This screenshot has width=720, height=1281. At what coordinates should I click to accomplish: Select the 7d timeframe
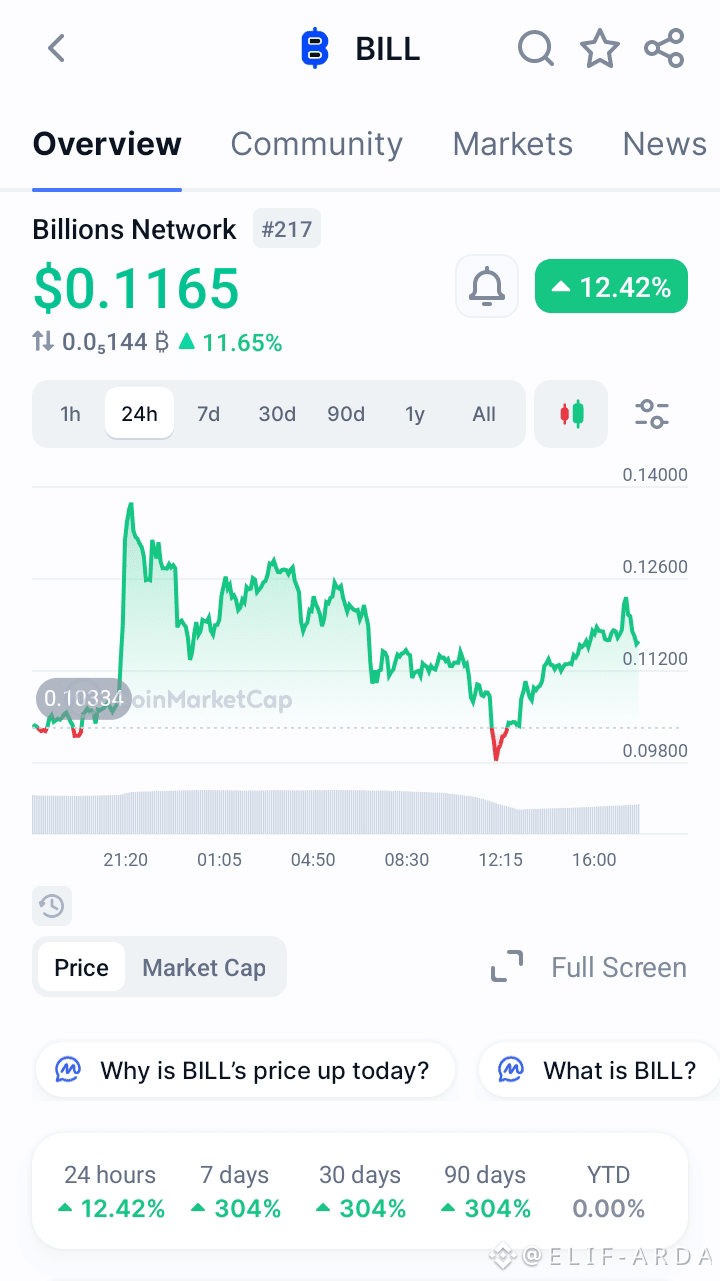click(208, 414)
